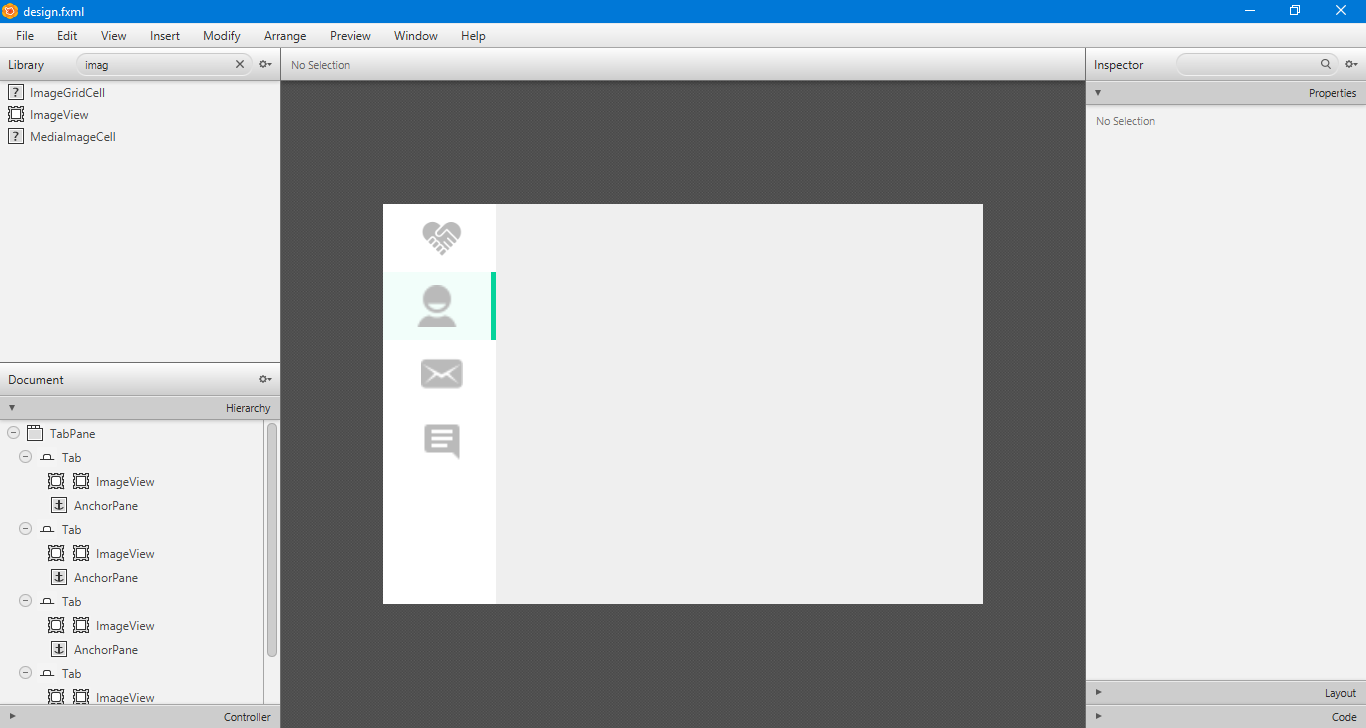
Task: Select the envelope tab icon in preview
Action: pyautogui.click(x=440, y=373)
